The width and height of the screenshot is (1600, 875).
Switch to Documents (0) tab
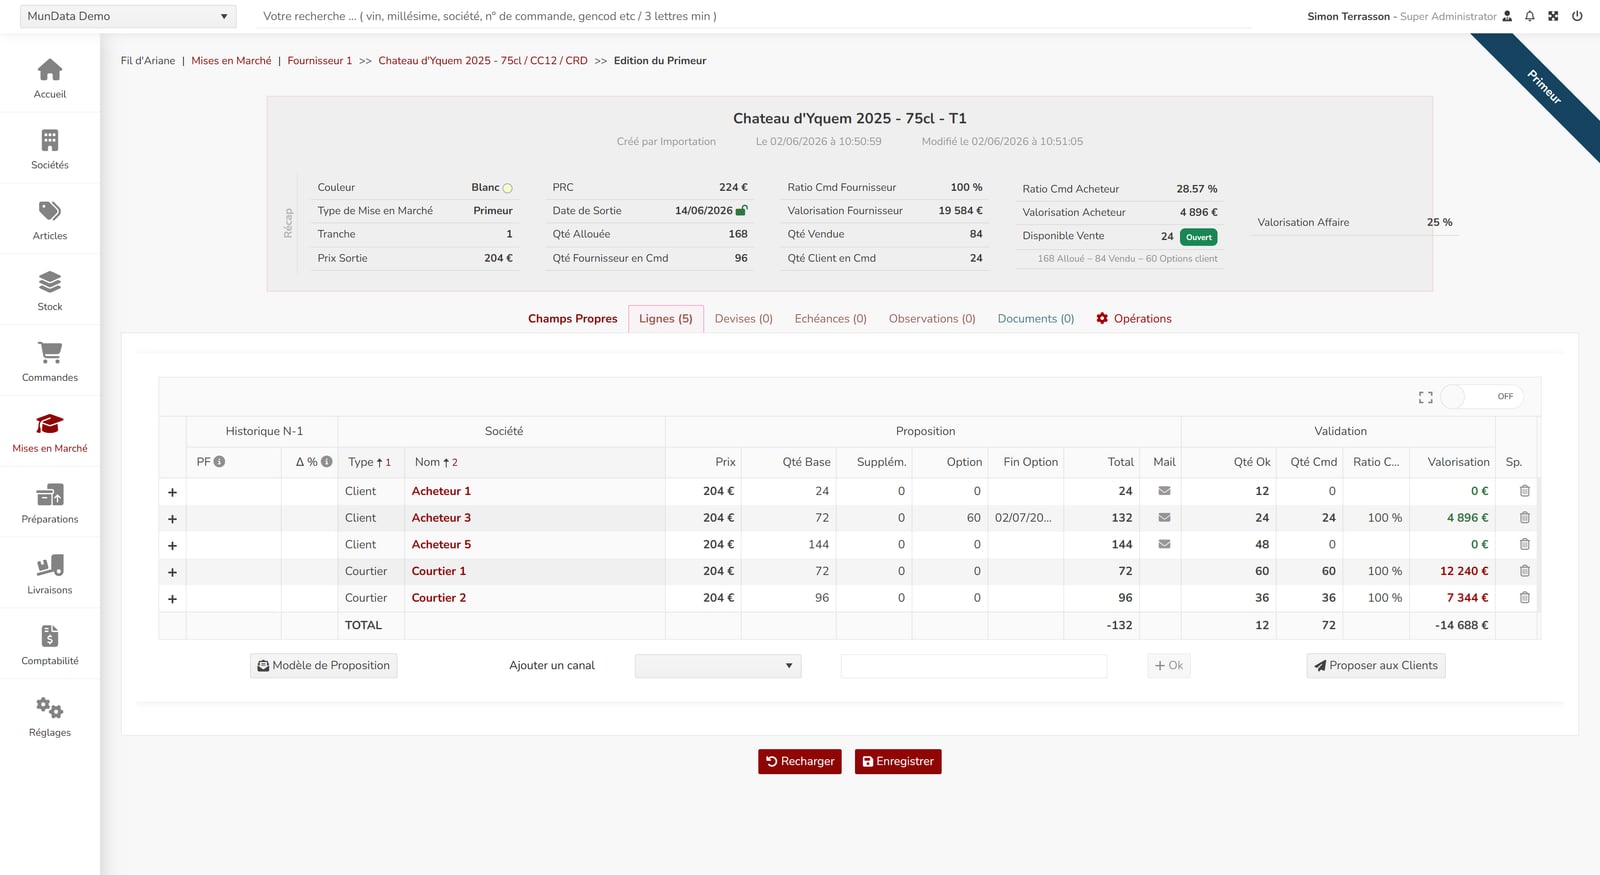tap(1036, 319)
